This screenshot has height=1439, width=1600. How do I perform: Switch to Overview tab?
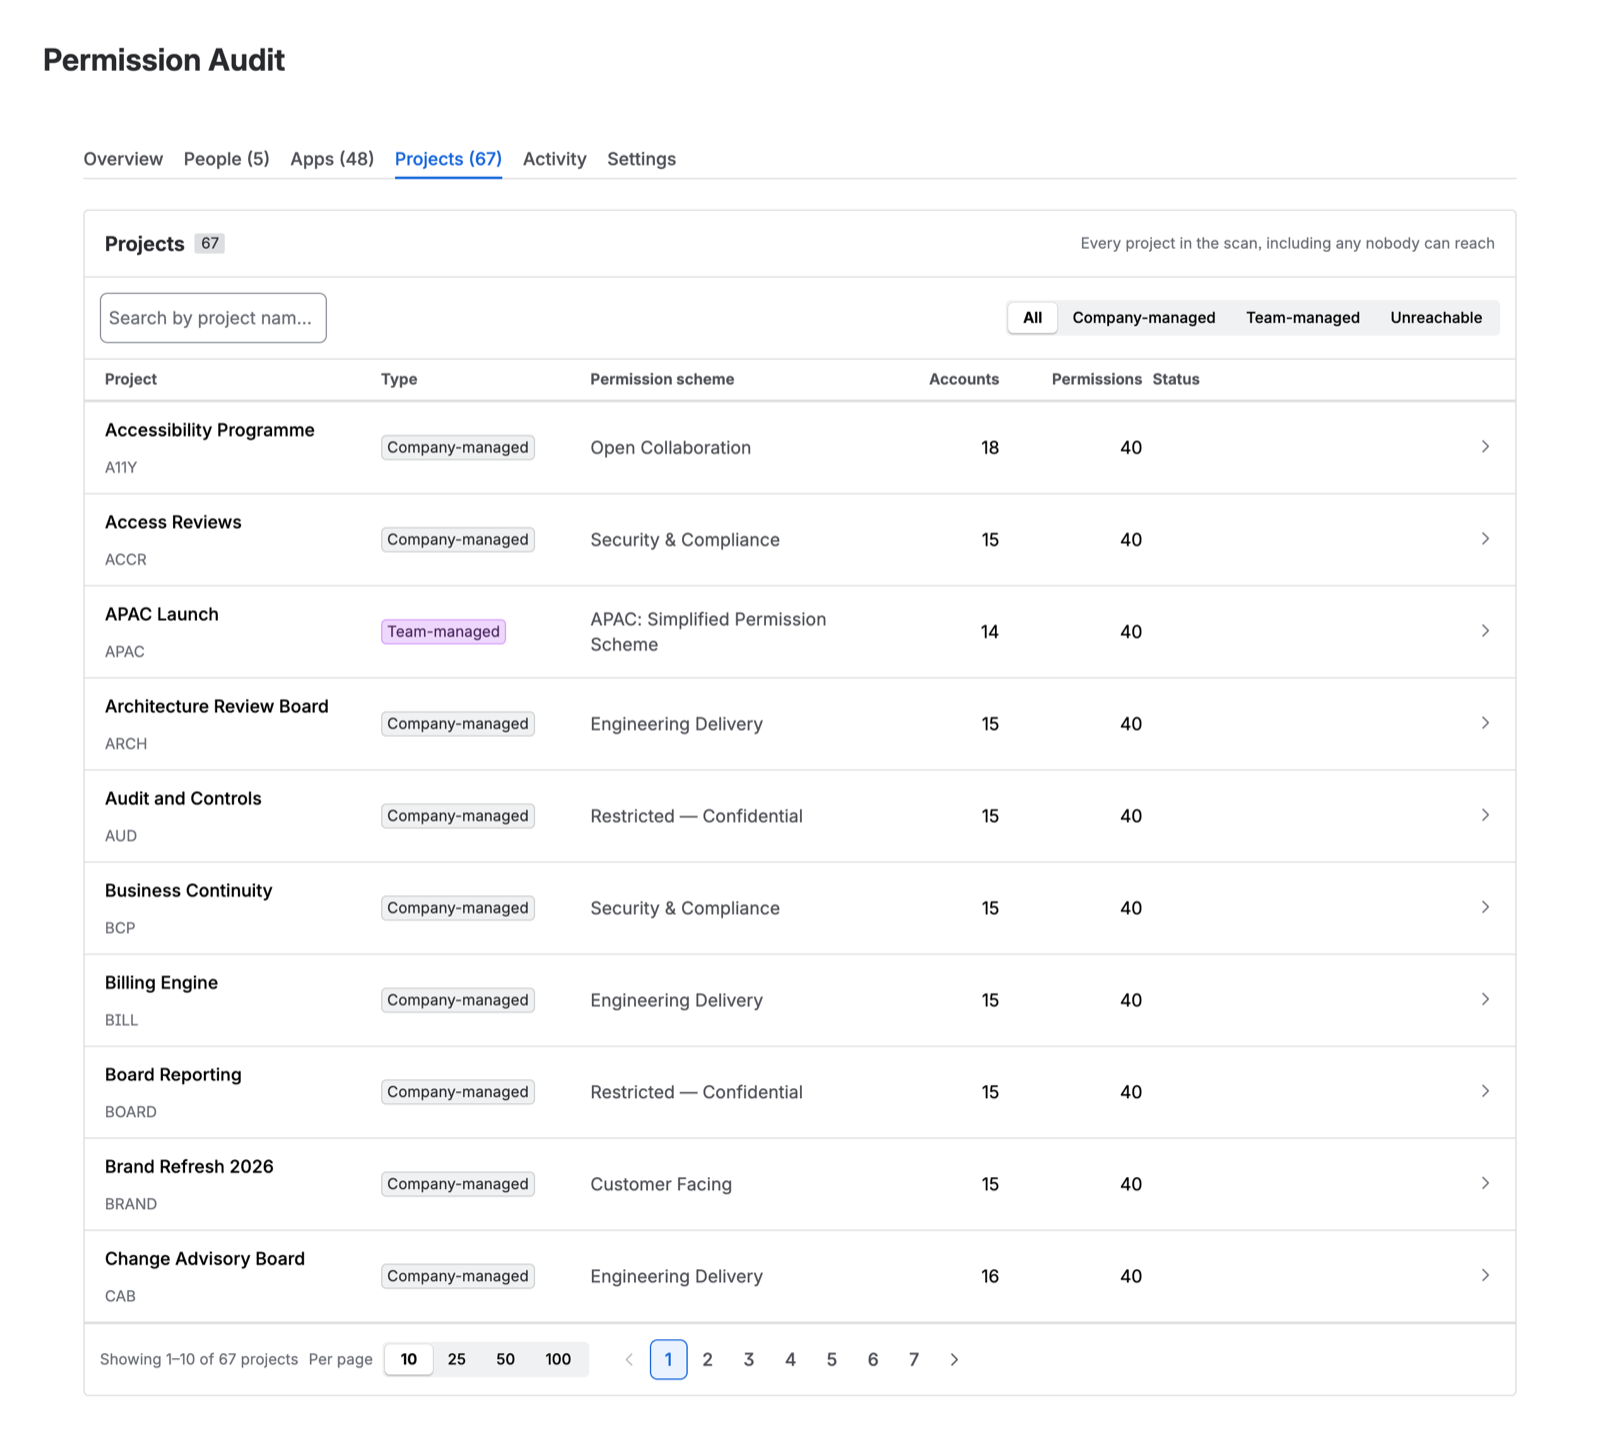[123, 159]
